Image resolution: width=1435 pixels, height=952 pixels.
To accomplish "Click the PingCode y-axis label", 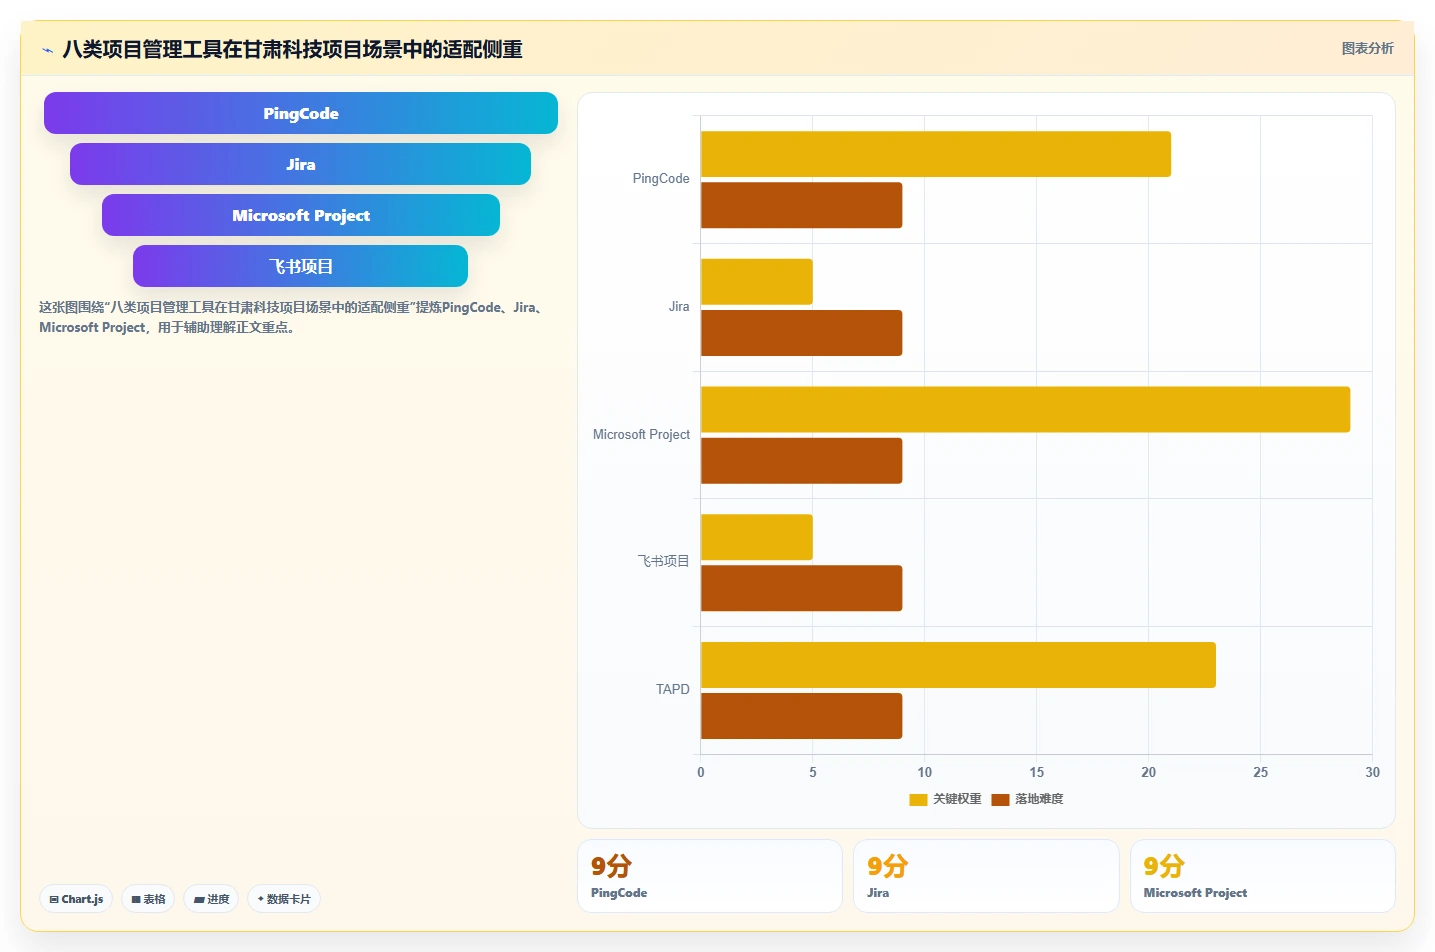I will pos(661,179).
